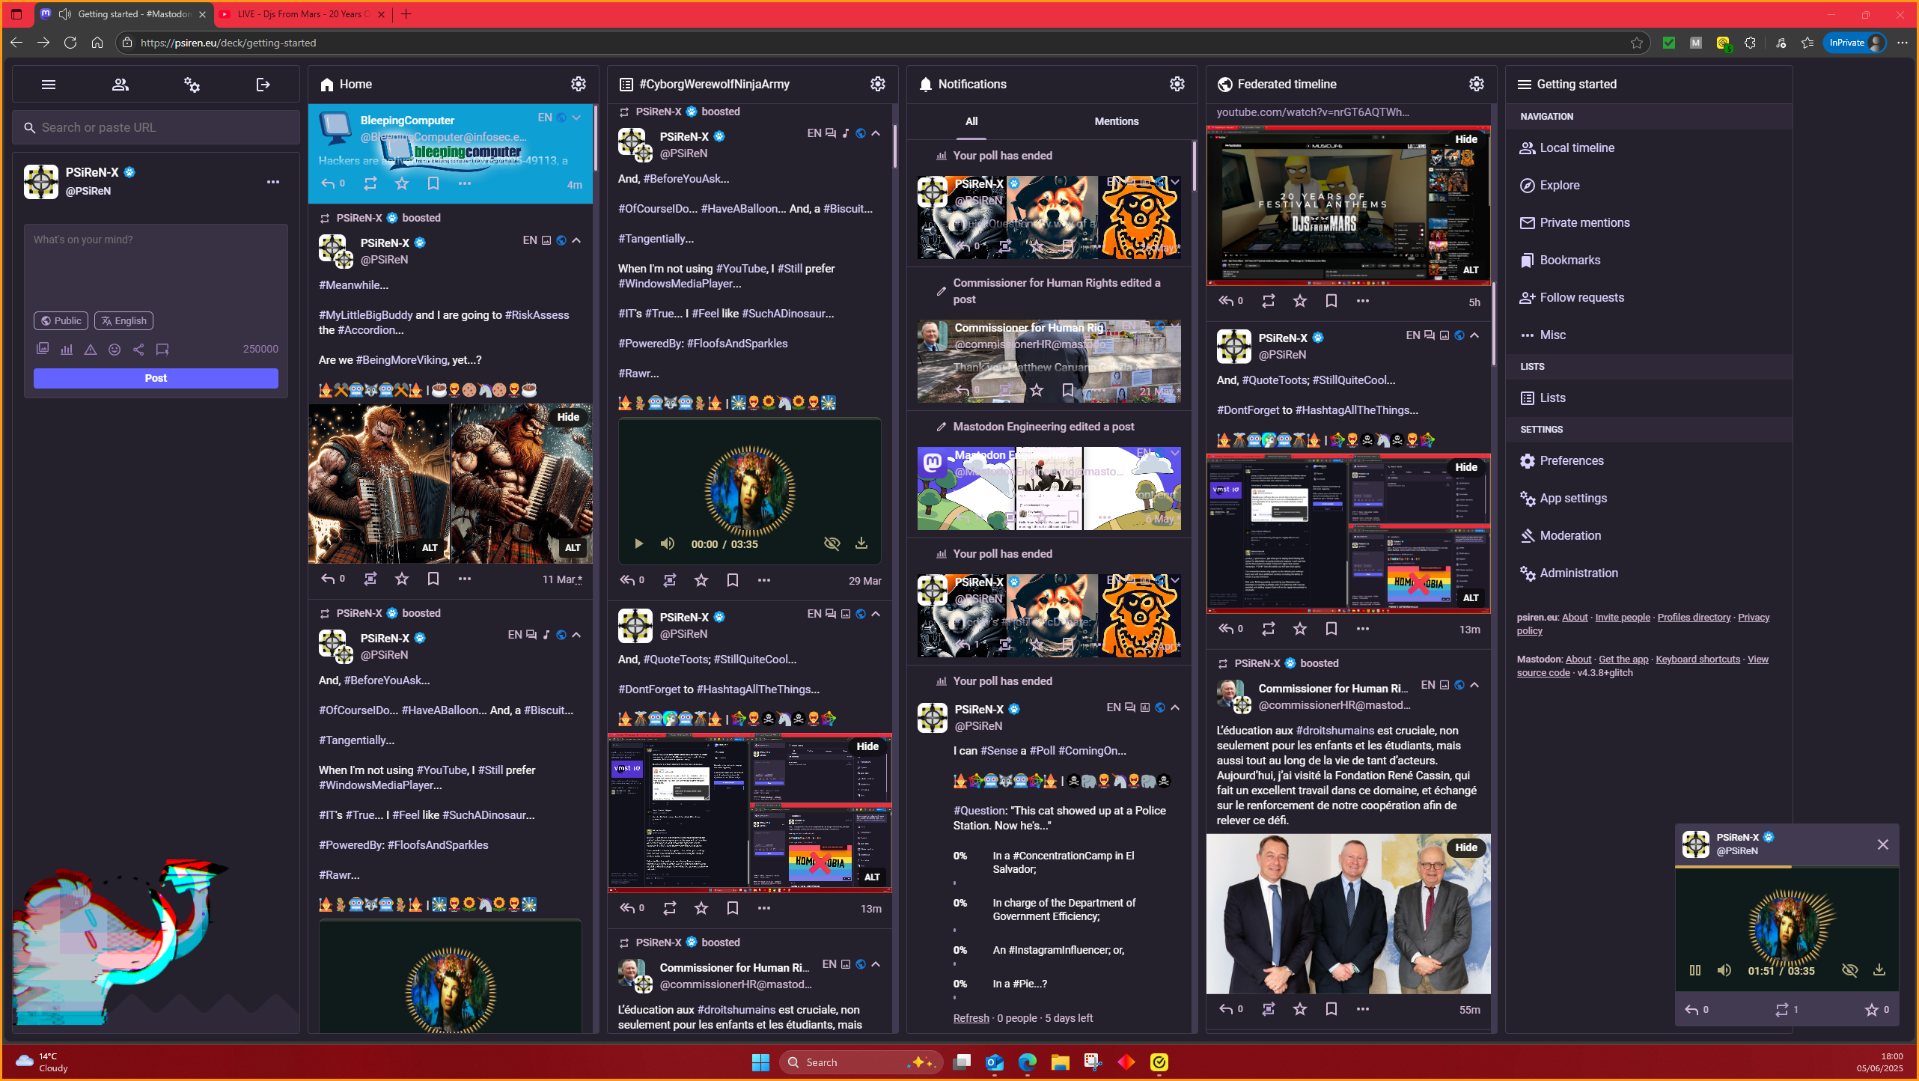Collapse the #Meanwhile post in the Home column
The height and width of the screenshot is (1081, 1919).
(576, 240)
